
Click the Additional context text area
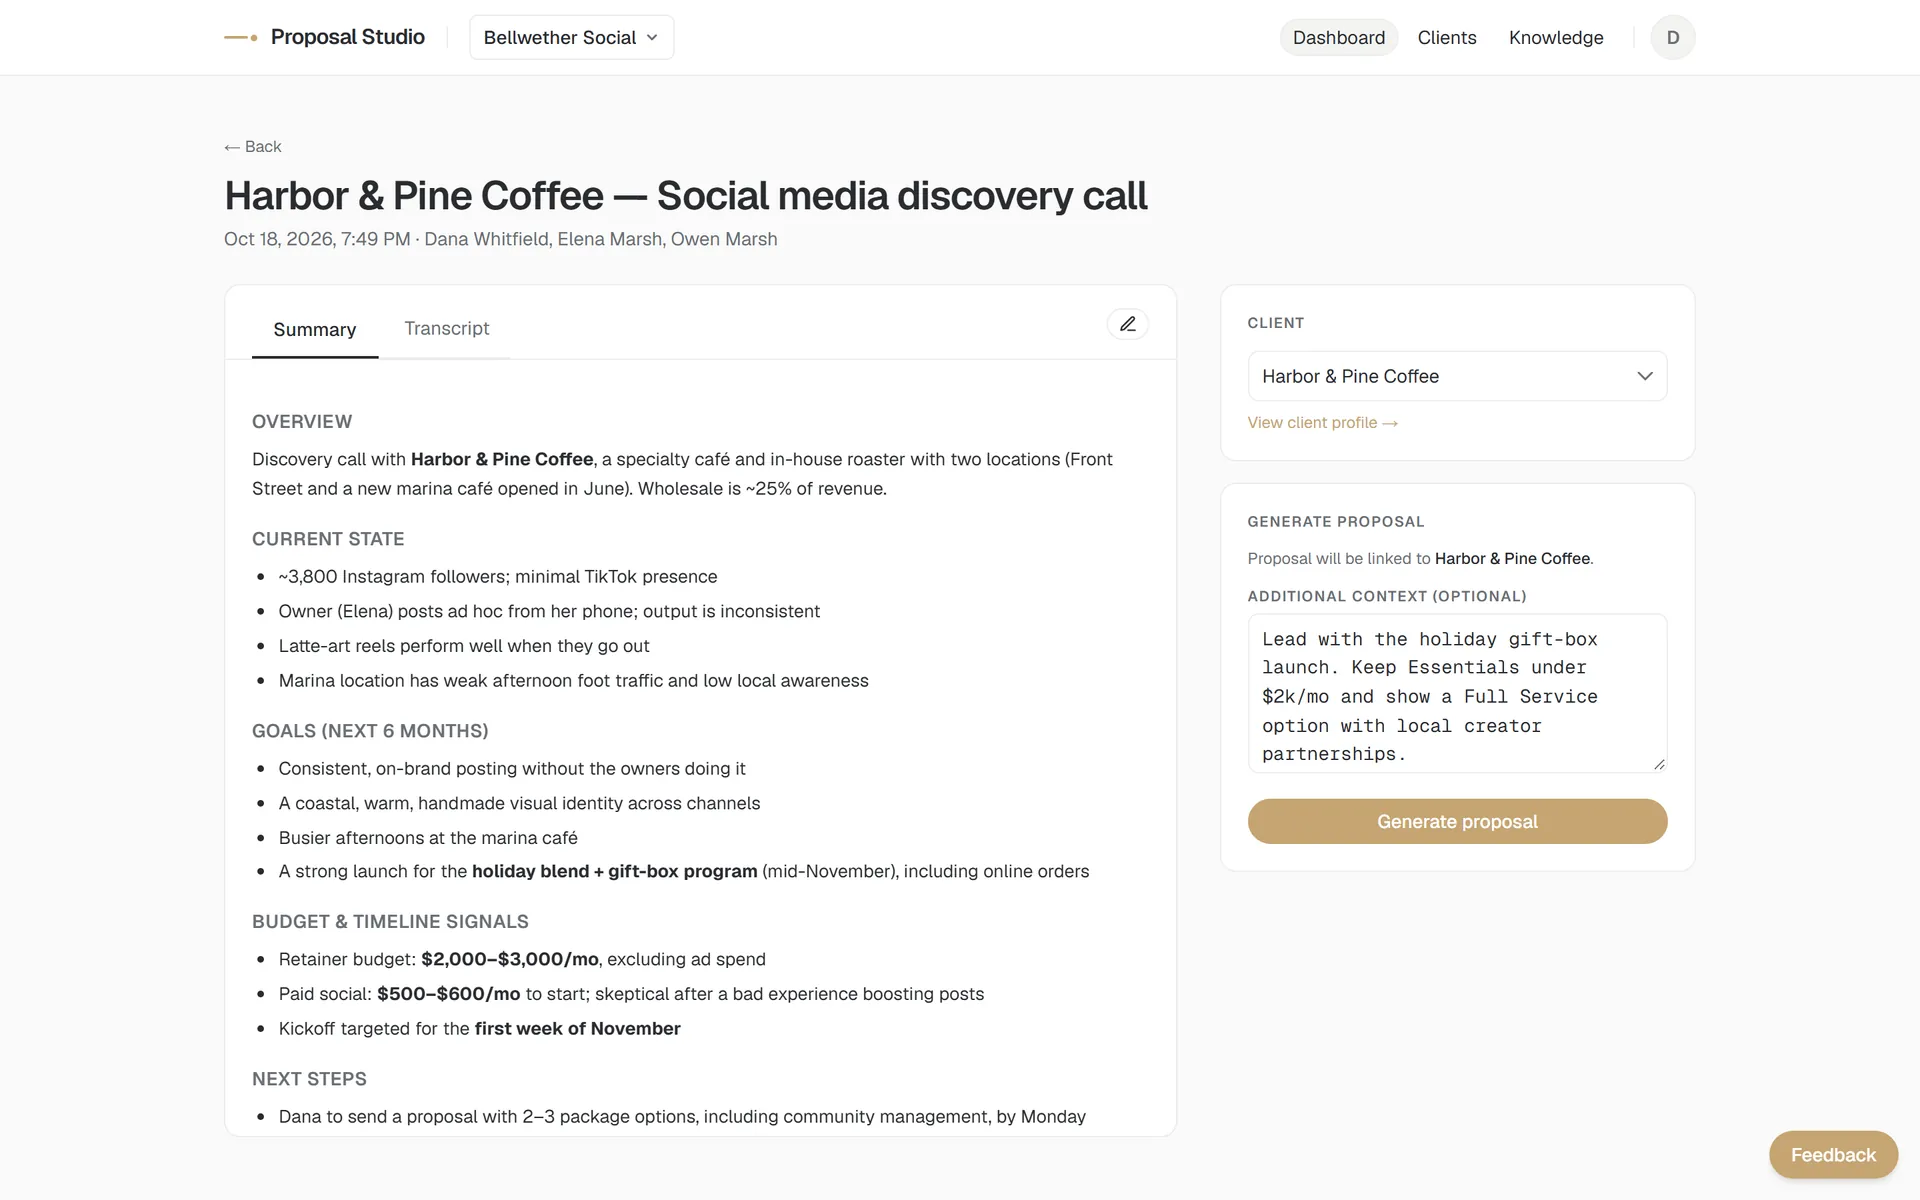click(1457, 693)
